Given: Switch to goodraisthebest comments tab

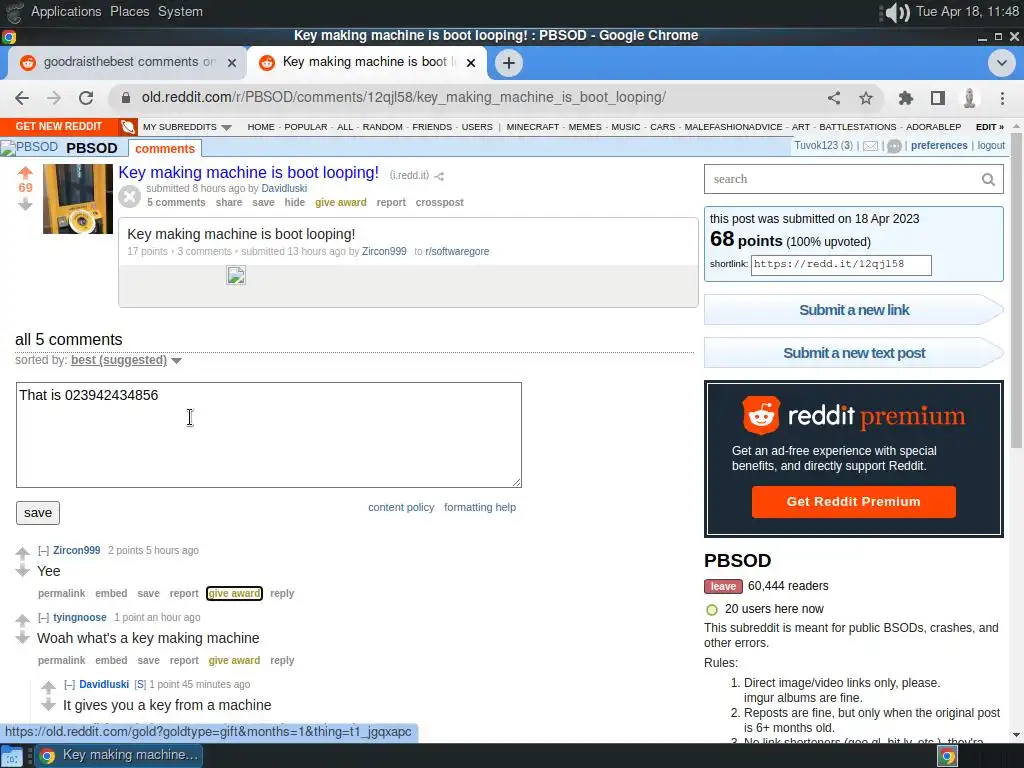Looking at the screenshot, I should tap(129, 62).
